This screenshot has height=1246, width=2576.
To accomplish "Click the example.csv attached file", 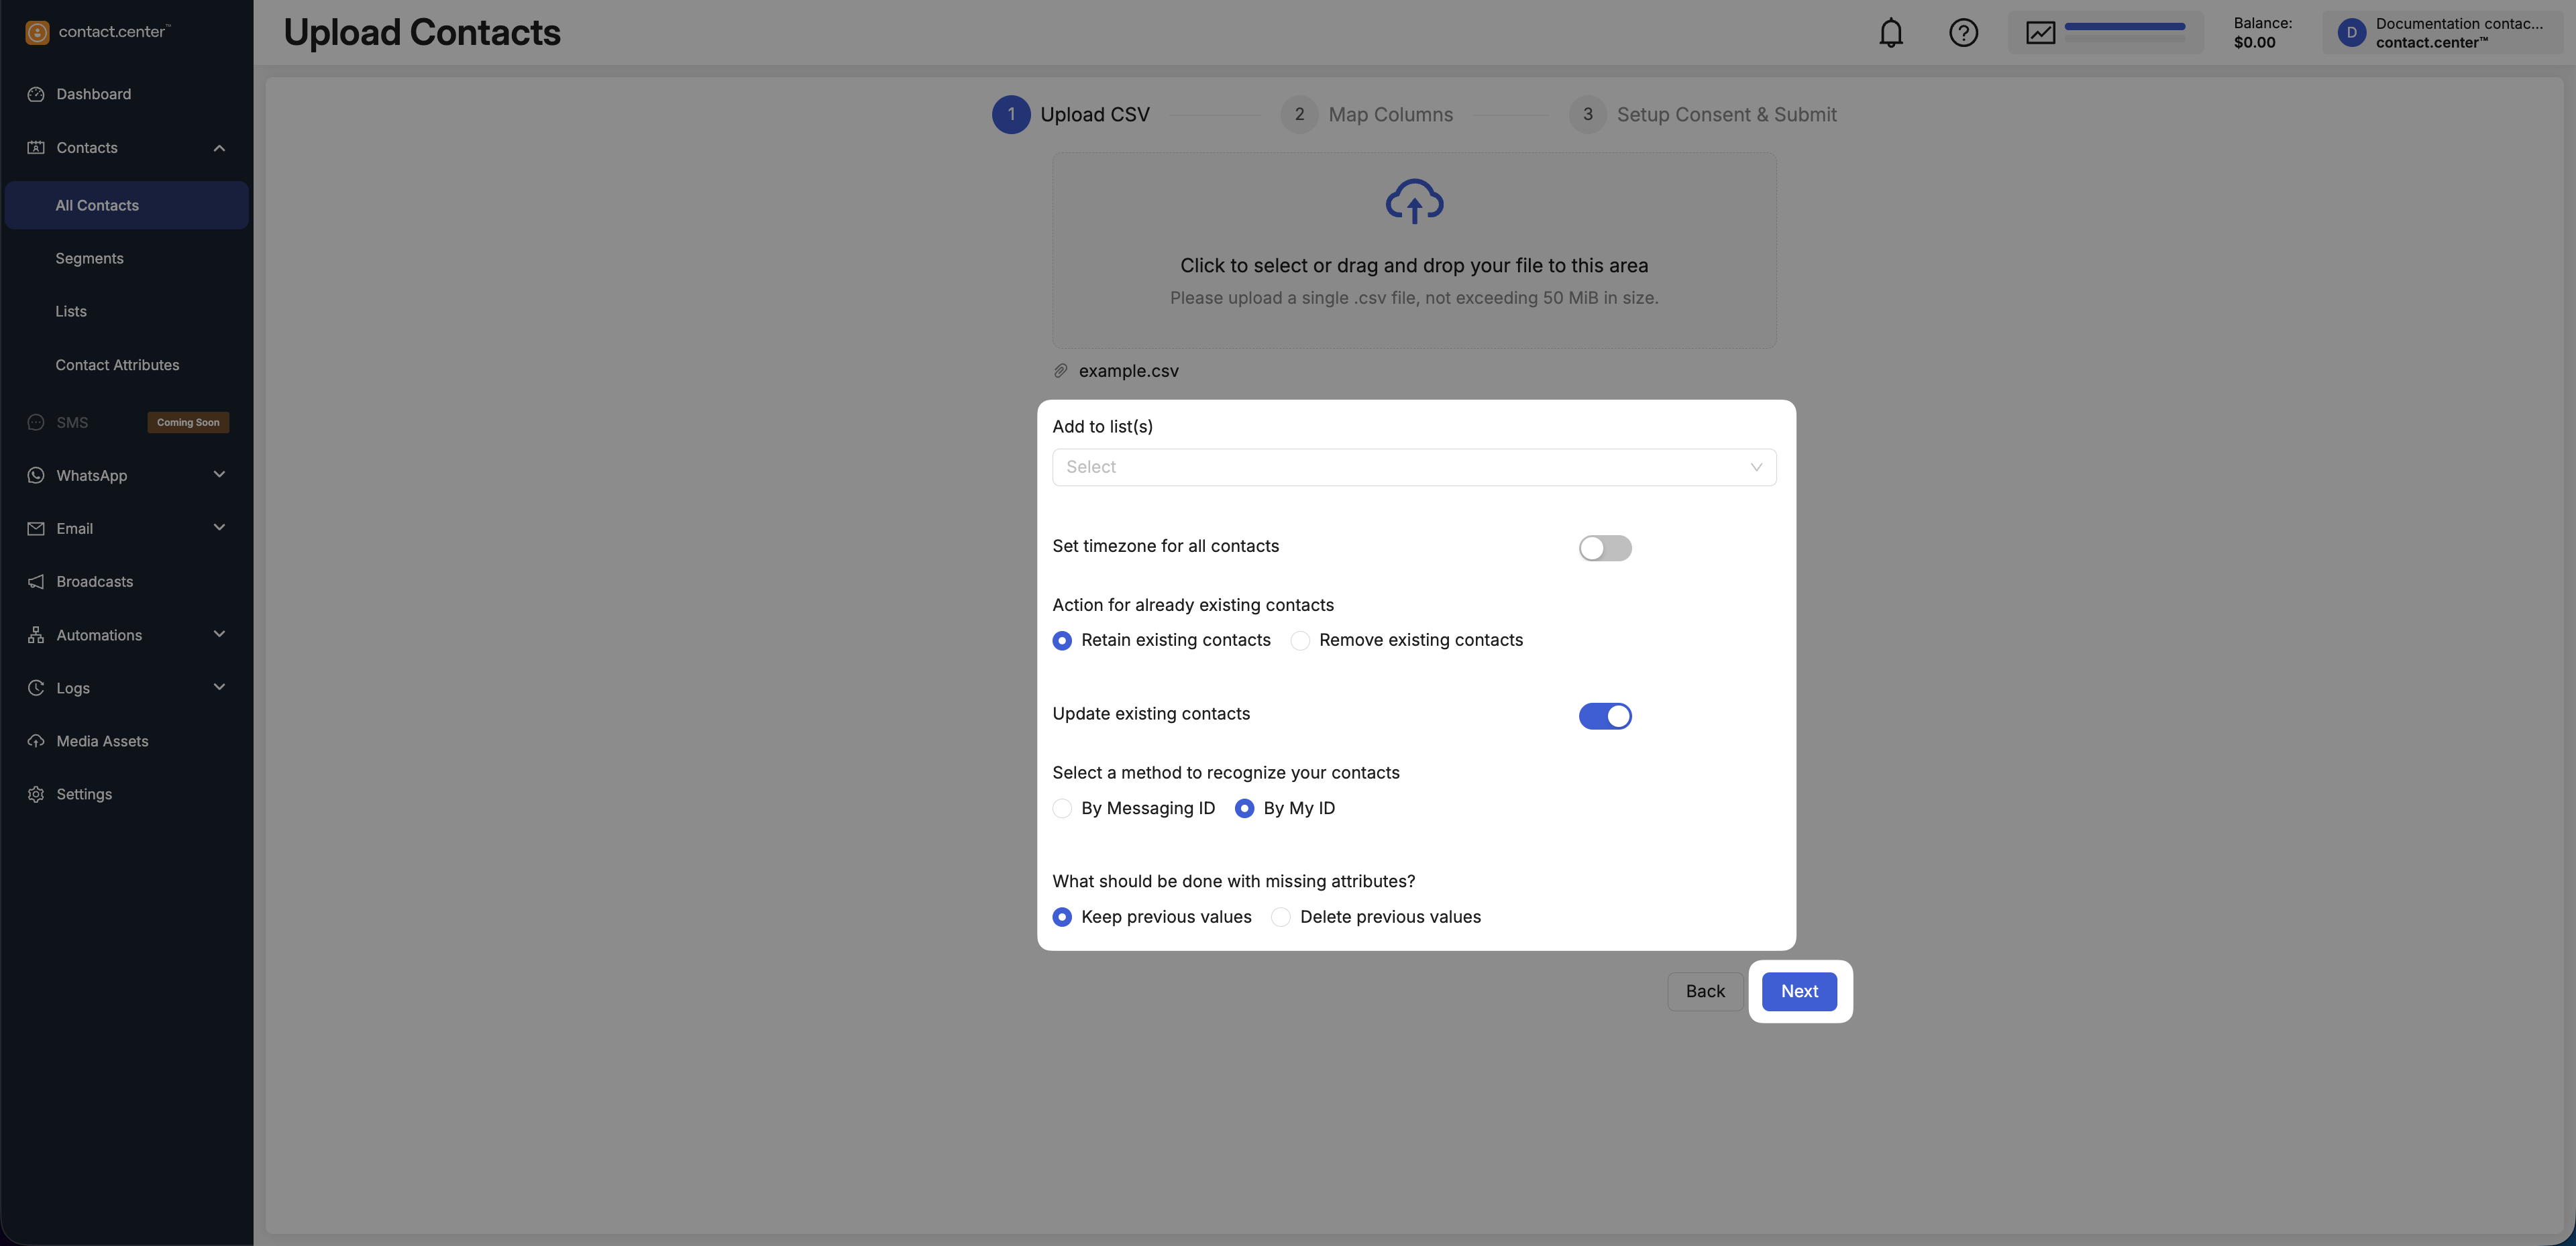I will (1128, 371).
